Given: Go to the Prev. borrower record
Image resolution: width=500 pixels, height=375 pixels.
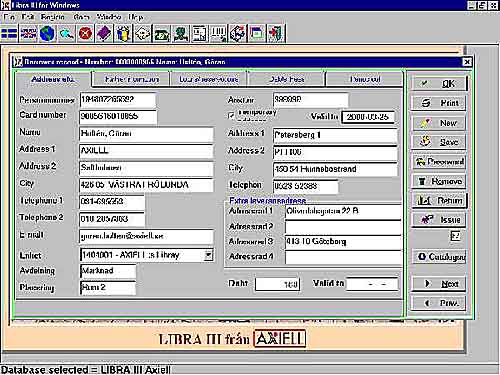Looking at the screenshot, I should tap(439, 303).
